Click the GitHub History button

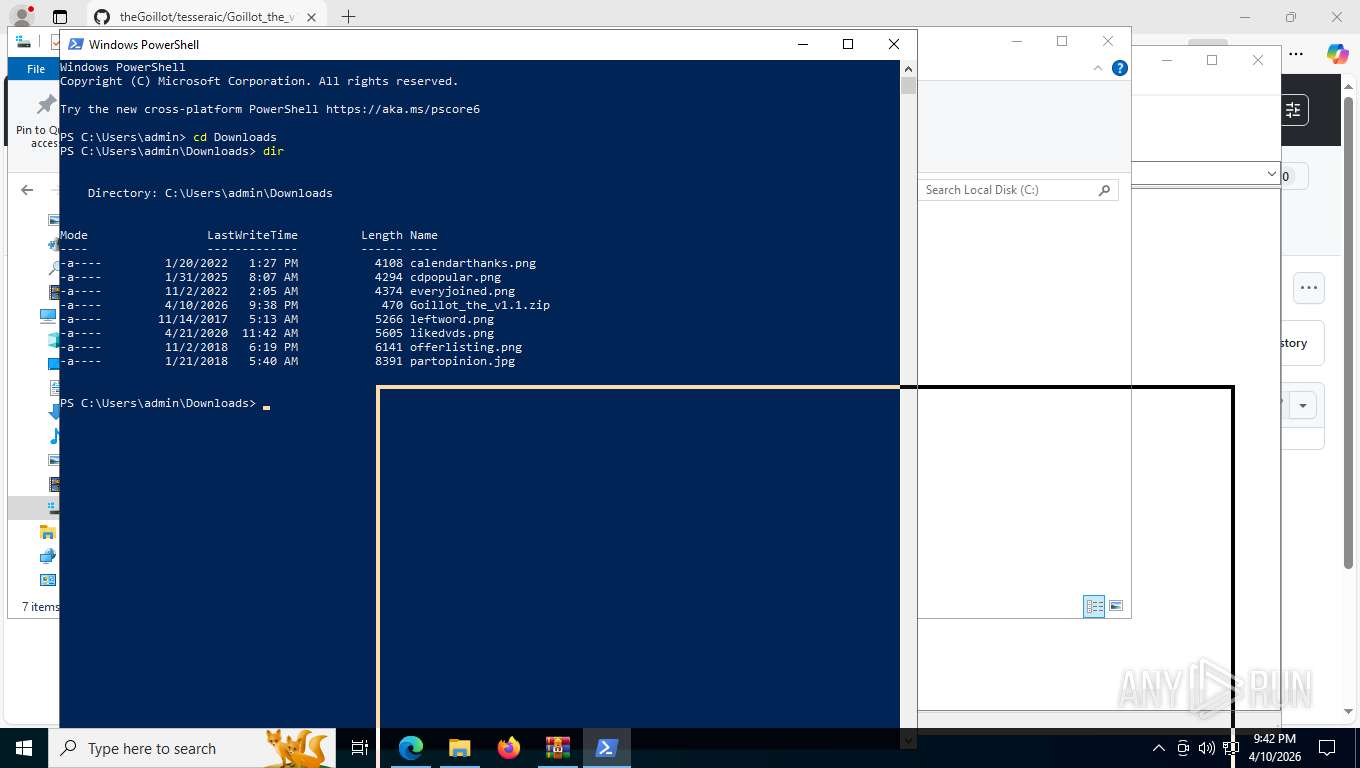coord(1300,343)
